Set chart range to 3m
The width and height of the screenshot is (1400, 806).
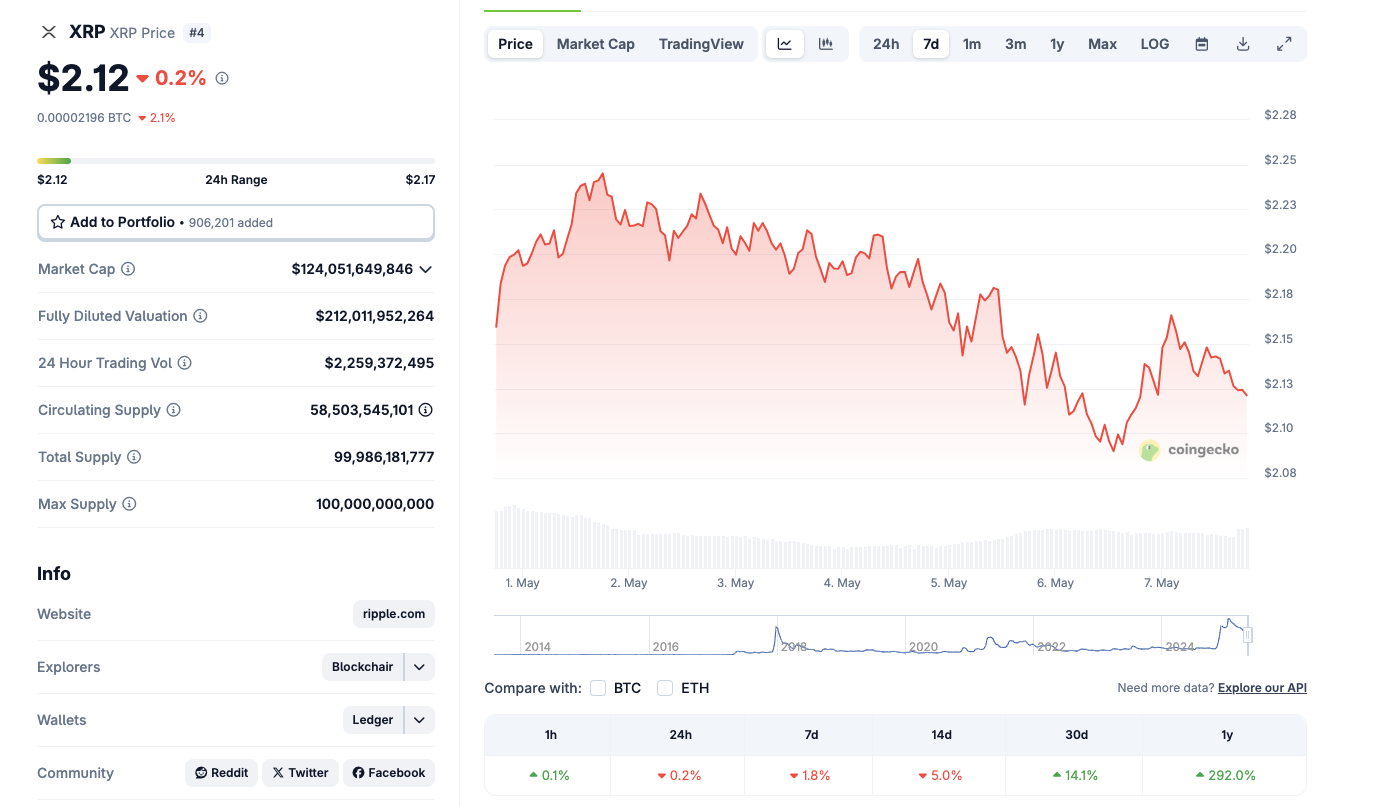coord(1016,44)
